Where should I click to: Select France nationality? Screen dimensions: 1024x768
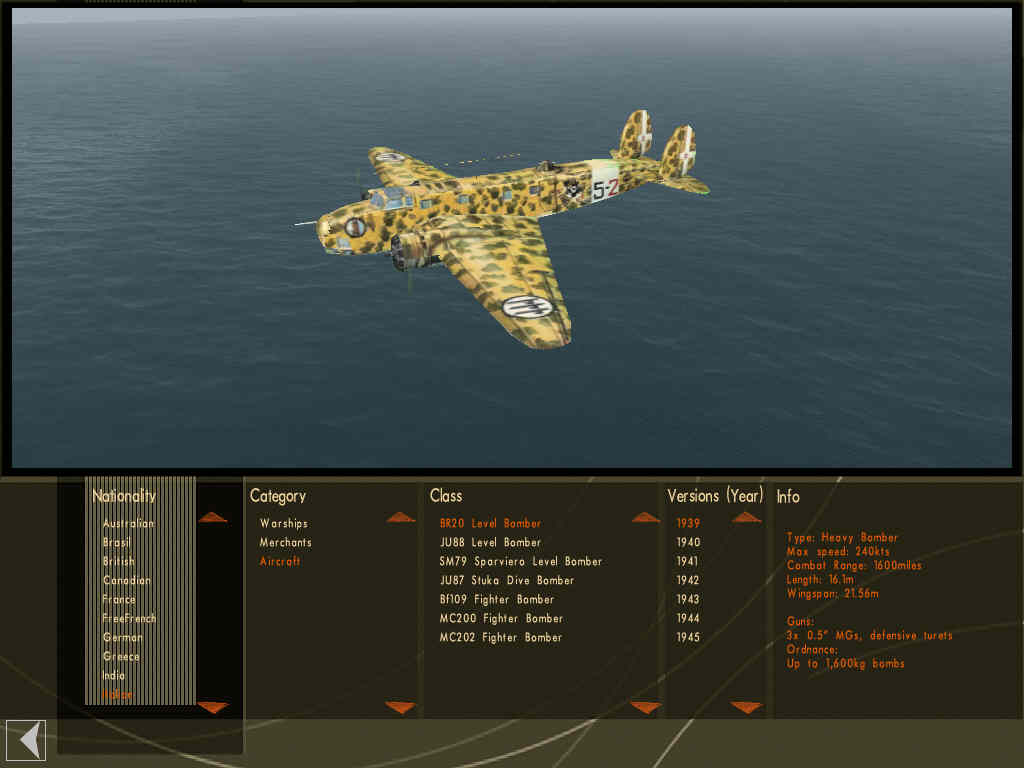click(119, 600)
